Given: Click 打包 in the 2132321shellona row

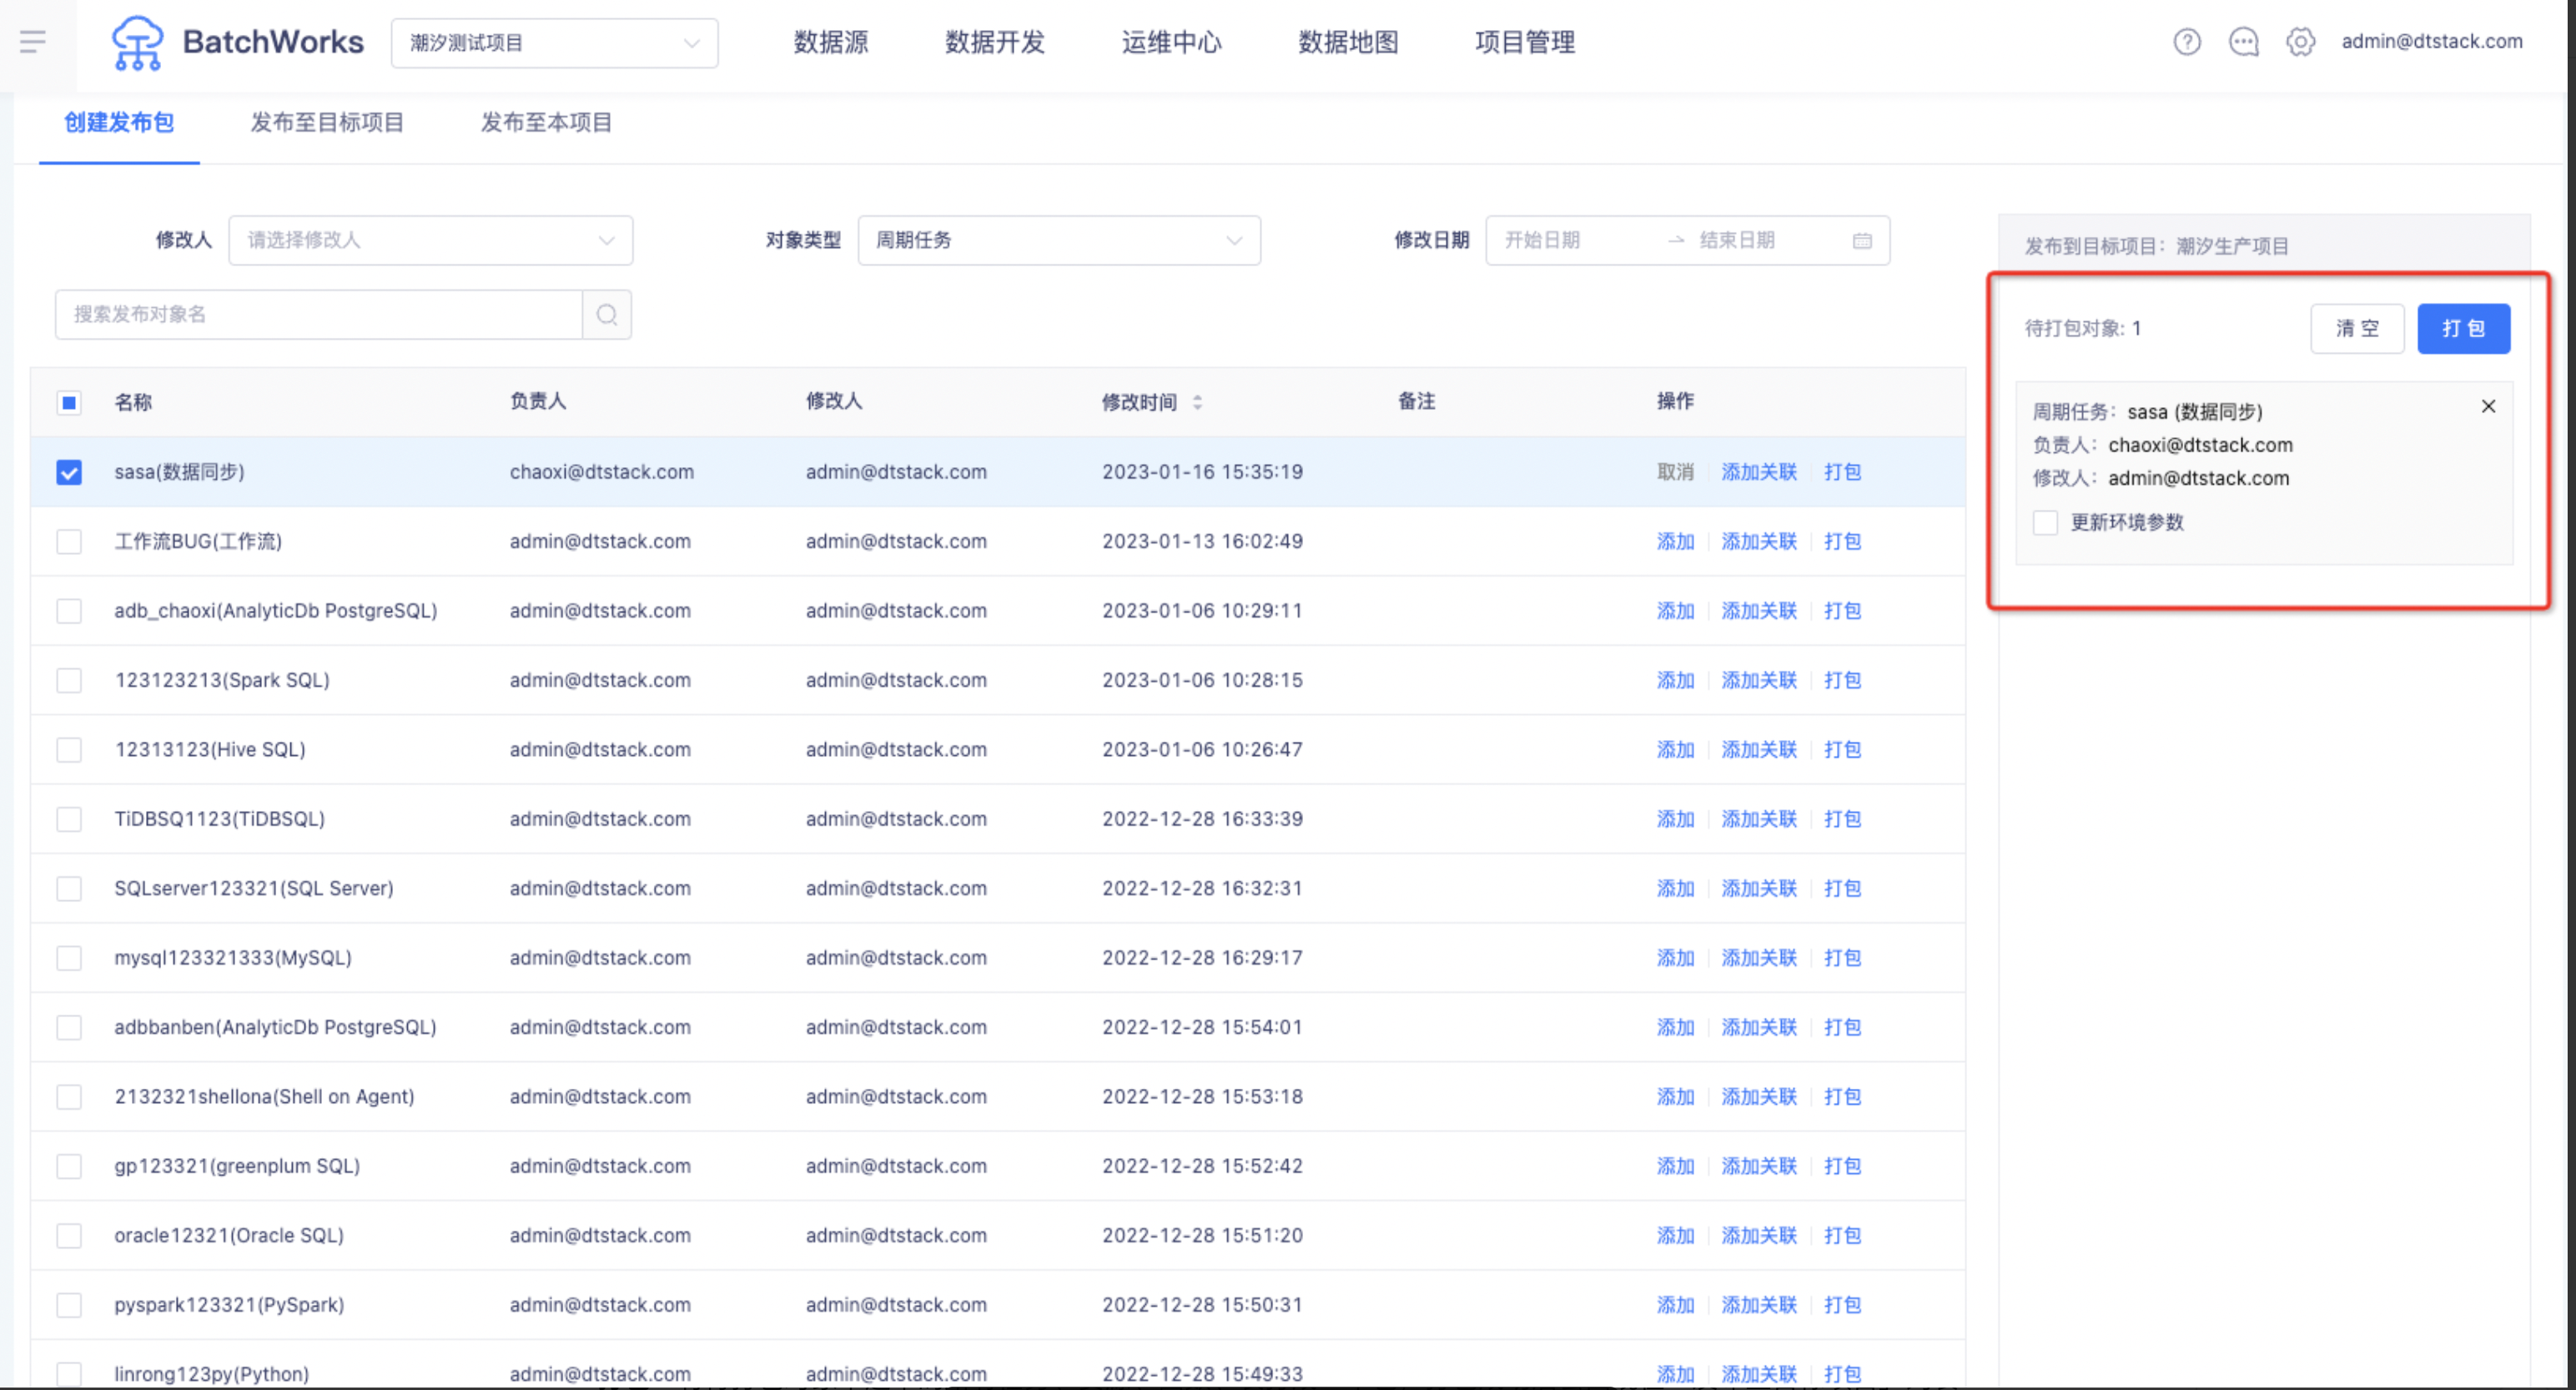Looking at the screenshot, I should pyautogui.click(x=1842, y=1097).
